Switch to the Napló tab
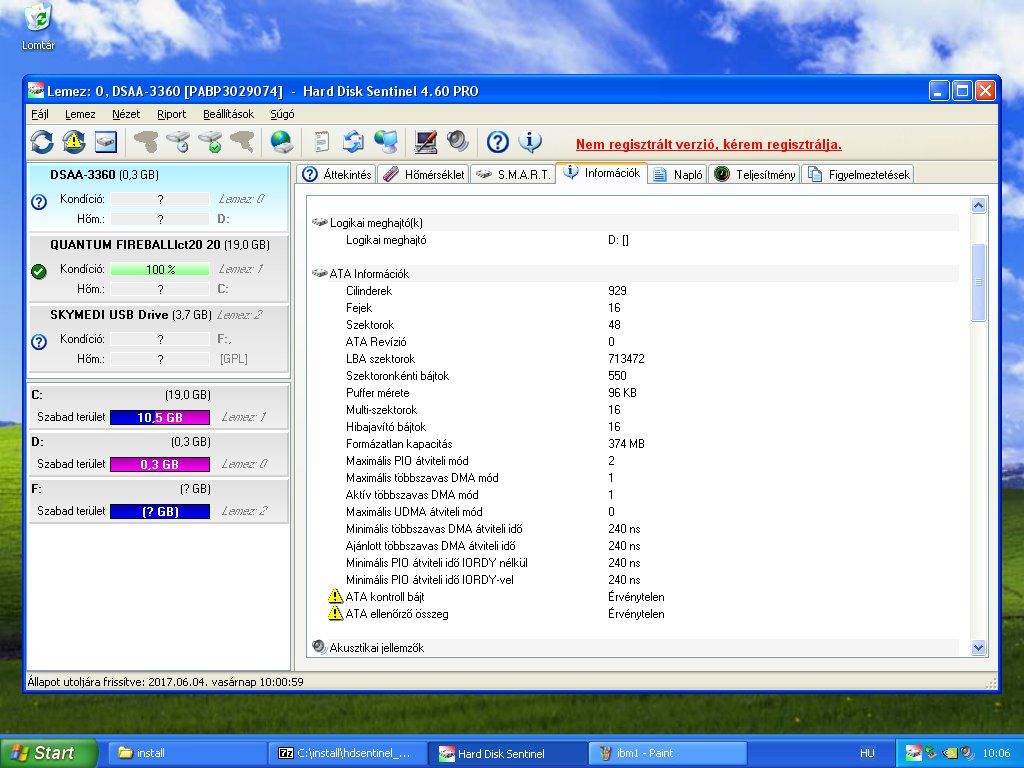 pos(677,174)
